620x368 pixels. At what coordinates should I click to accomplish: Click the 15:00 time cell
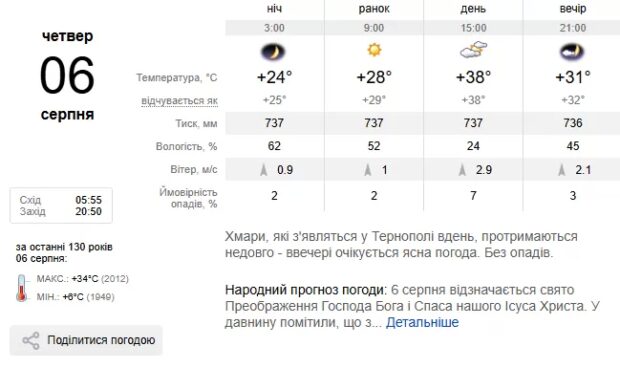[473, 28]
